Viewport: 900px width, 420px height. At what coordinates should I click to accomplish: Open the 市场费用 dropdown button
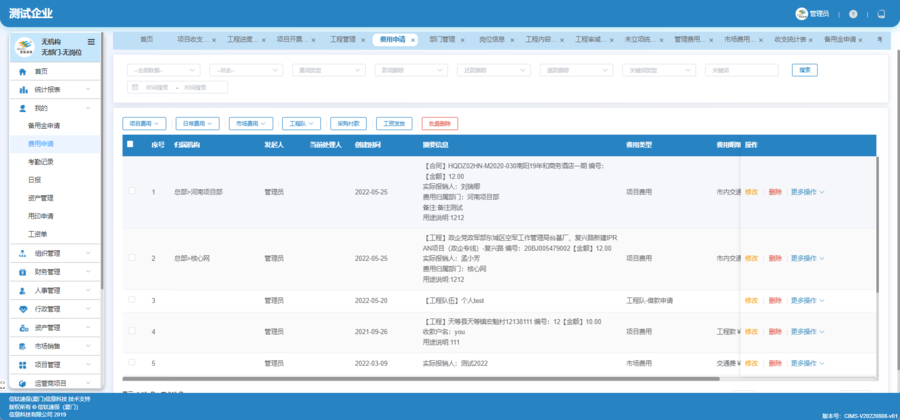tap(251, 123)
